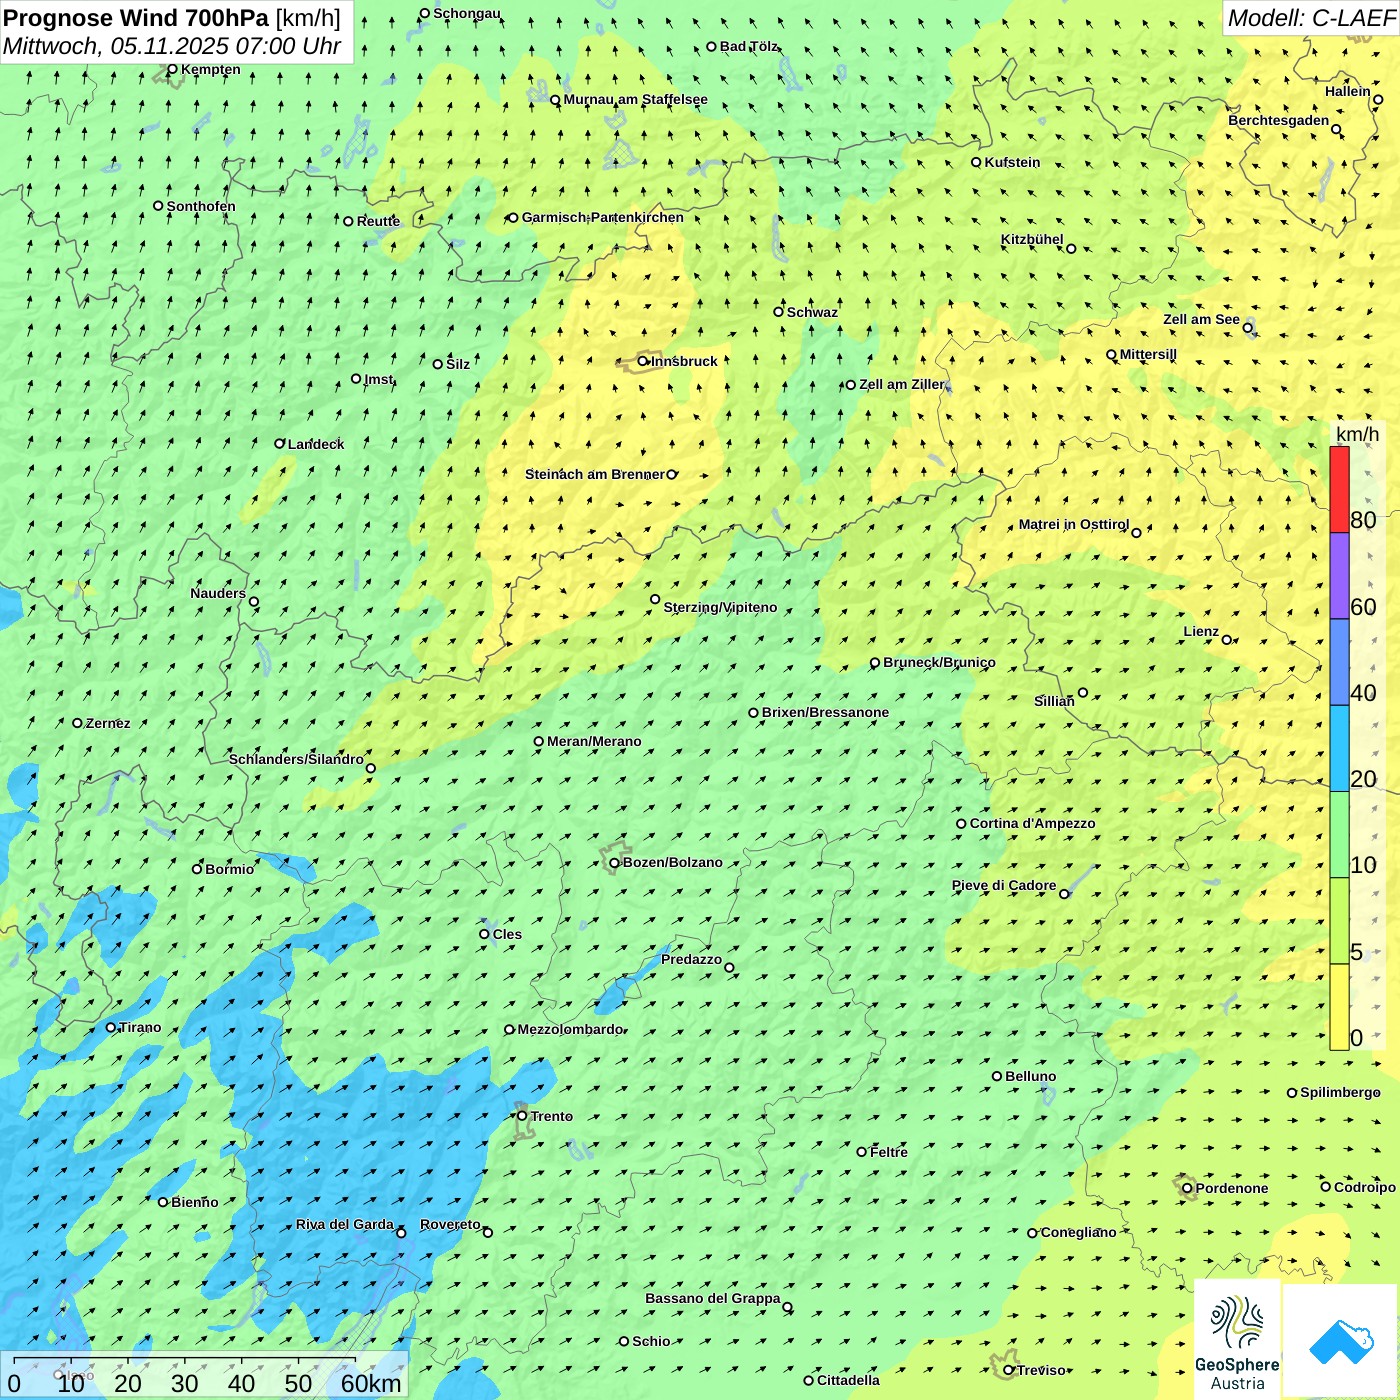Click the purple 60 km/h legend color
1400x1400 pixels.
pos(1339,576)
